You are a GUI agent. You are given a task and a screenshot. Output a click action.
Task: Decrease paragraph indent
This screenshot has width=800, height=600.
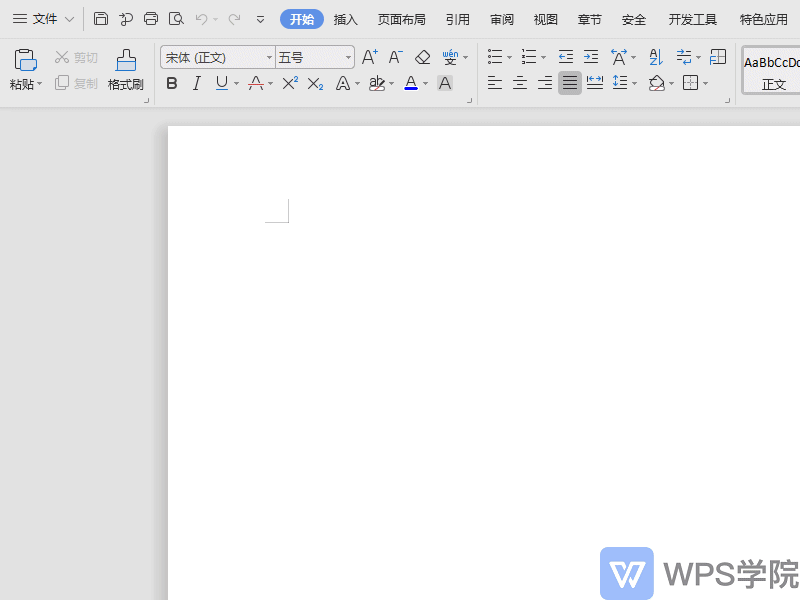point(566,57)
